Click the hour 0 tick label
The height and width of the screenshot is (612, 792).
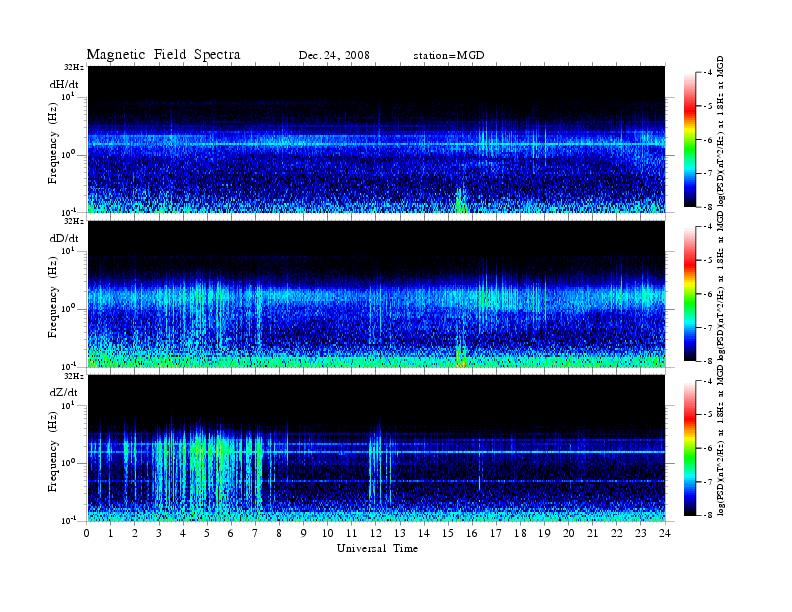[87, 534]
